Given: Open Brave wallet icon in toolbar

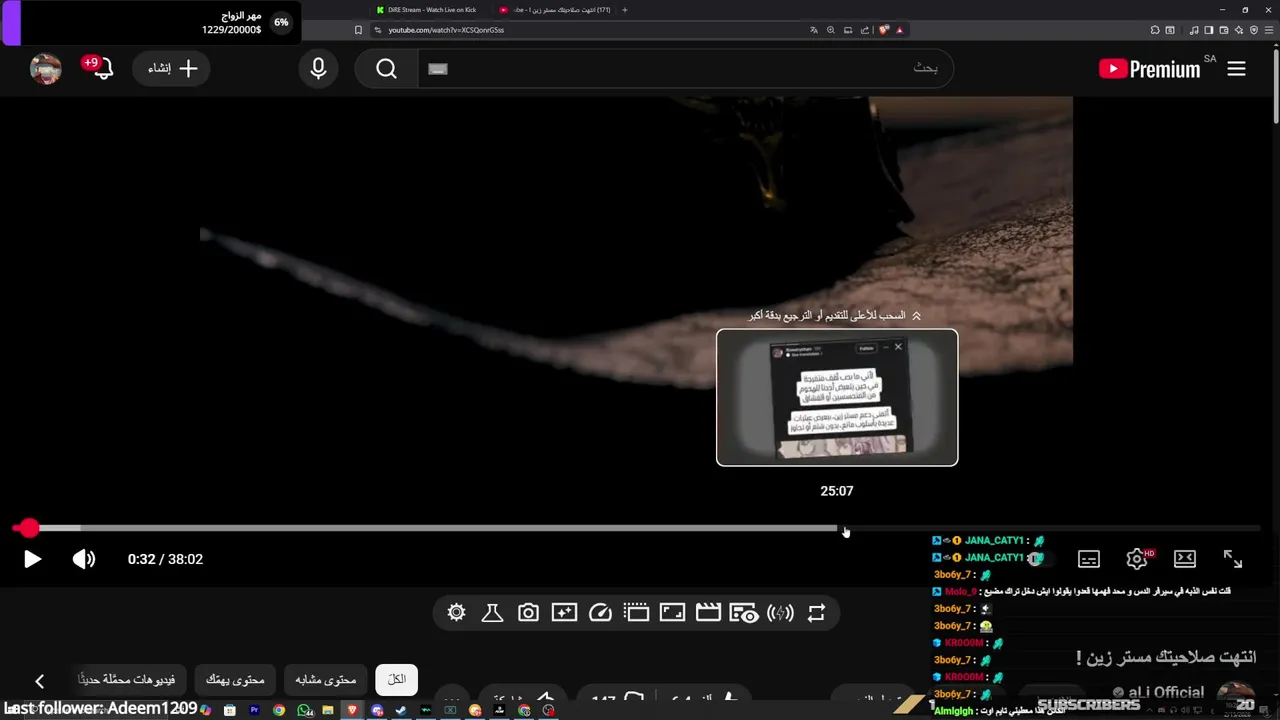Looking at the screenshot, I should [1223, 30].
